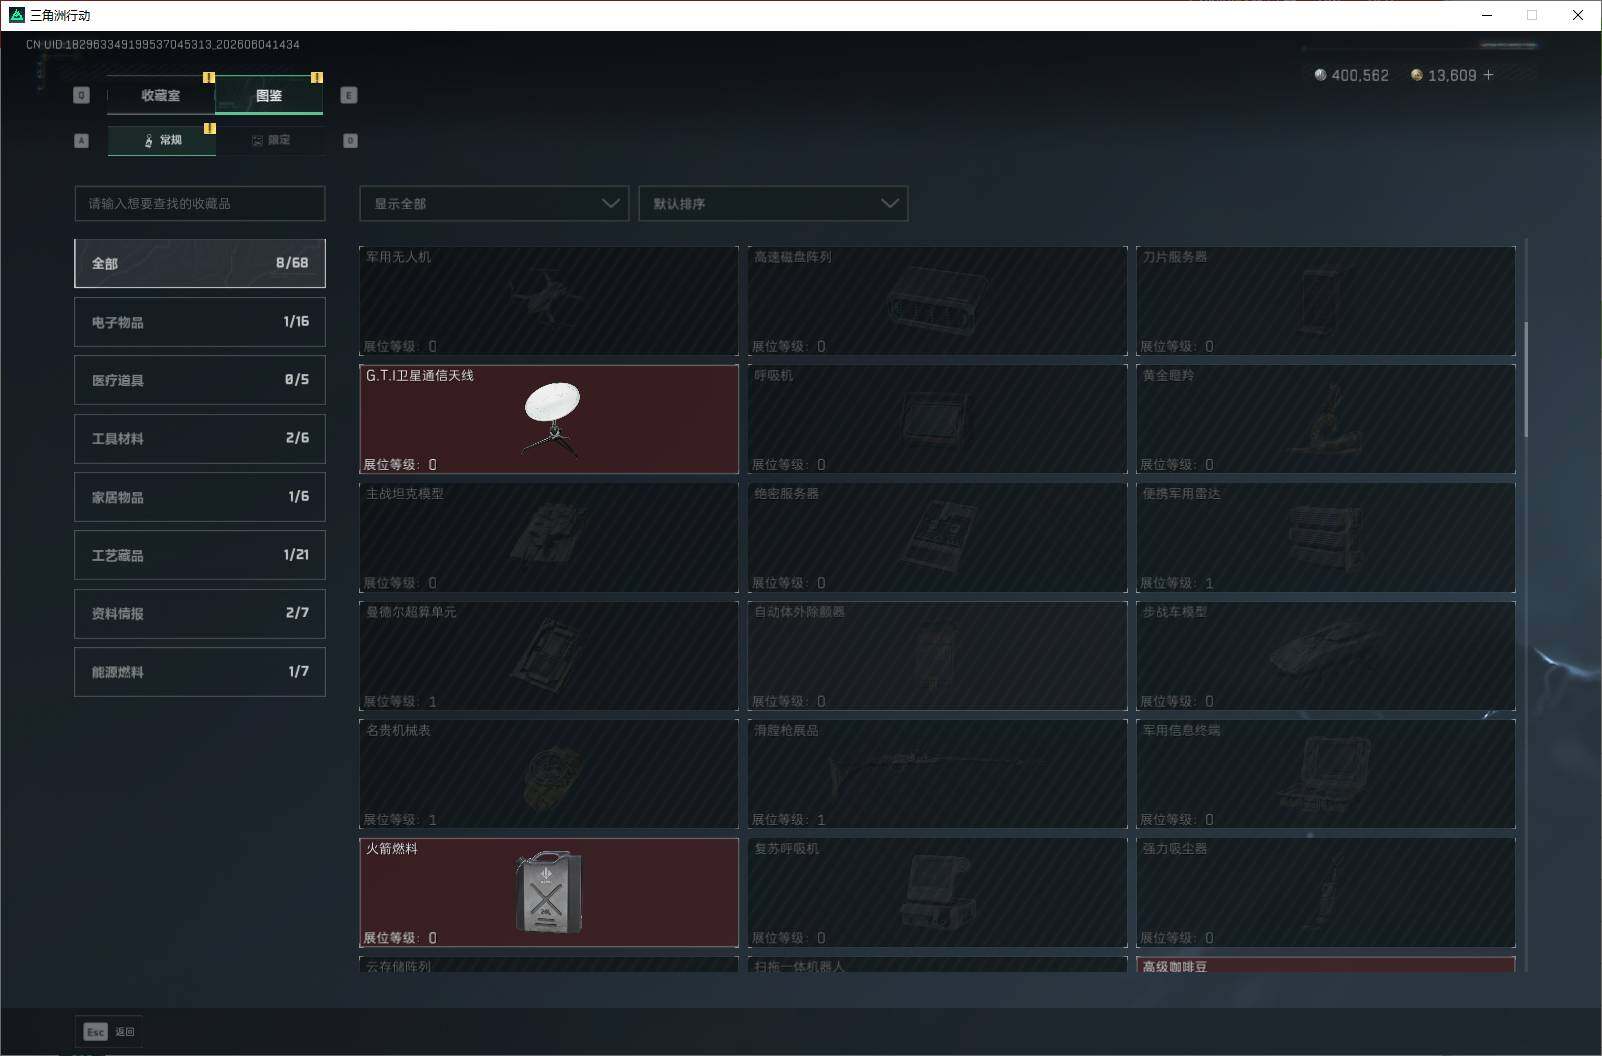Open the 曼德尔超算单元 card

(x=549, y=655)
